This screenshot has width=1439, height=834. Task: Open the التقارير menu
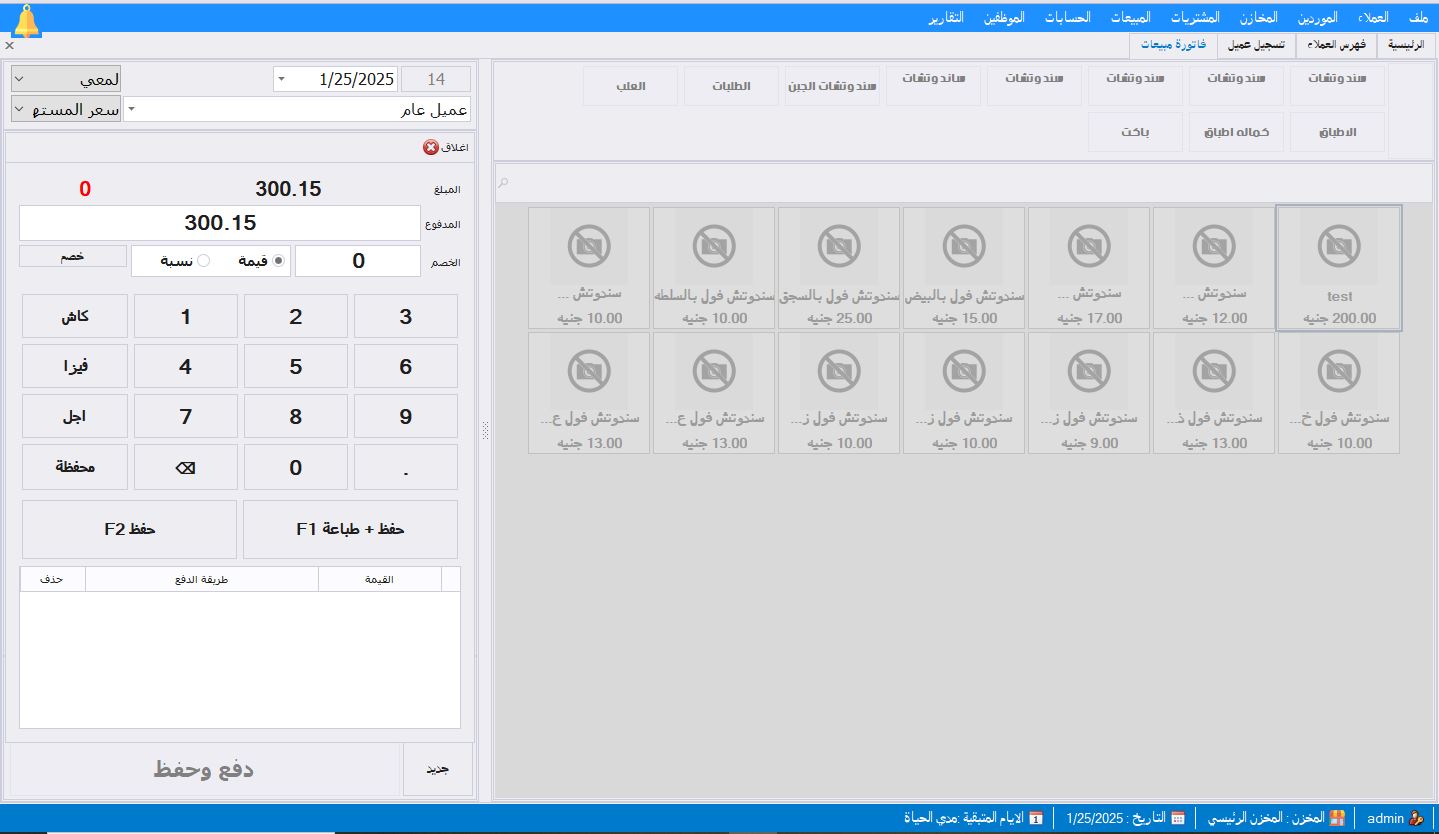click(x=946, y=18)
